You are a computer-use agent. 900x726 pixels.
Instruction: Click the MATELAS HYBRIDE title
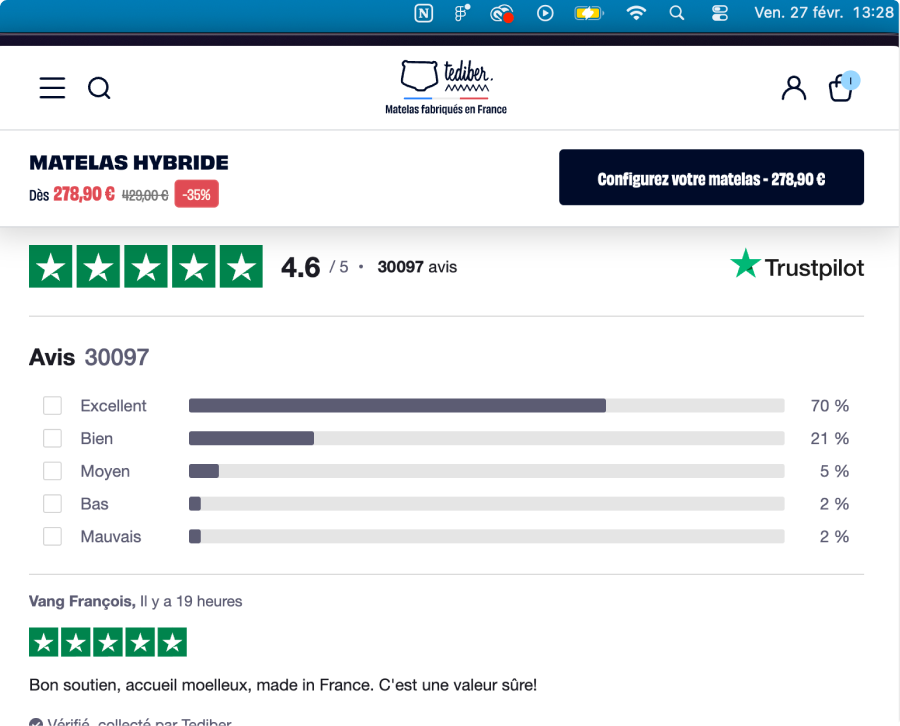coord(129,162)
